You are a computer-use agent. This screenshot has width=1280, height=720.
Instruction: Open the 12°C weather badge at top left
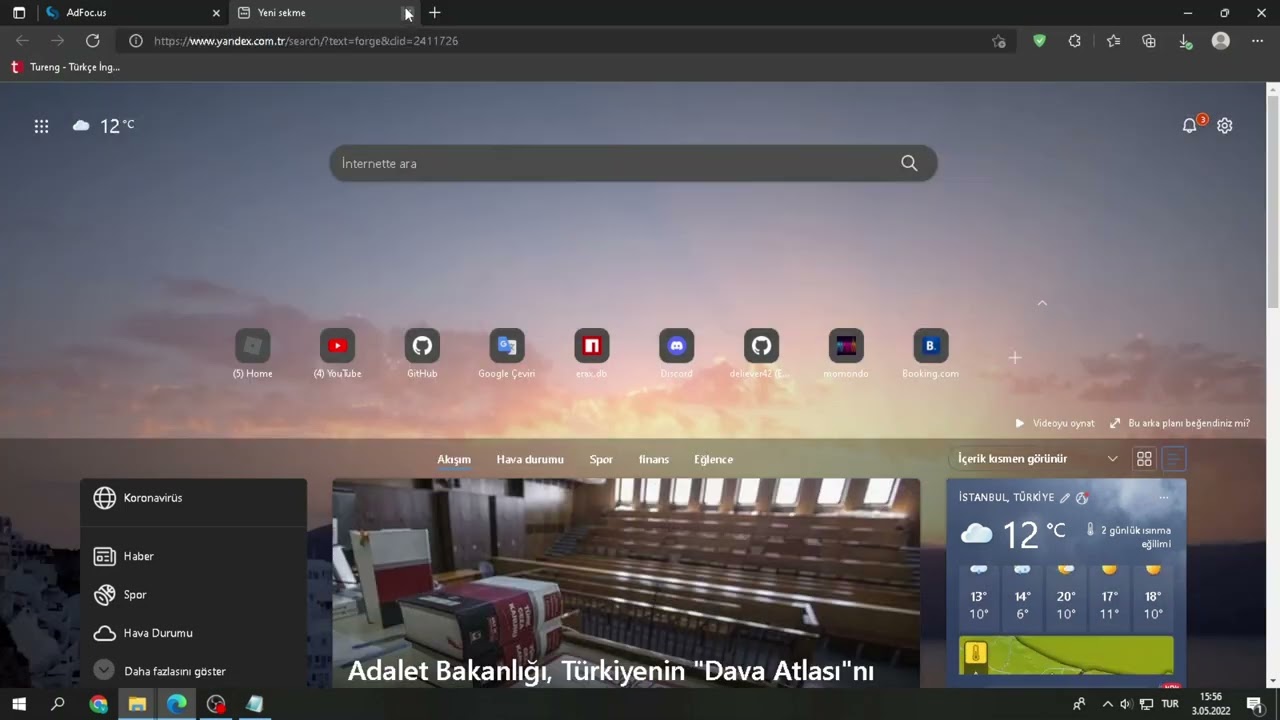(x=103, y=126)
